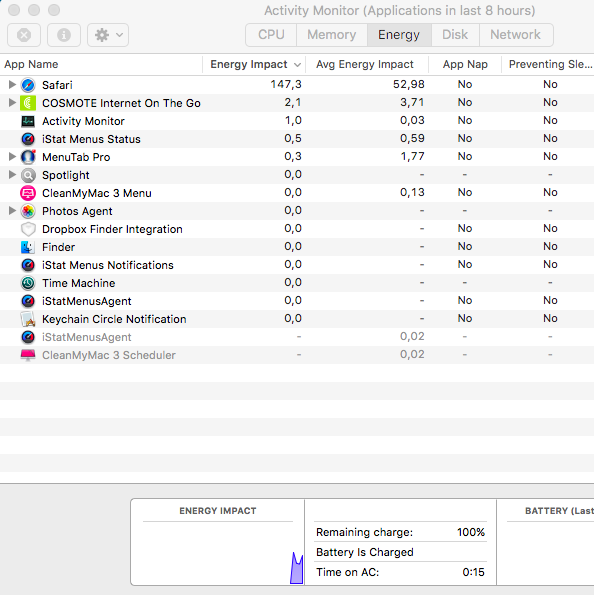Switch to the CPU tab
The height and width of the screenshot is (595, 594).
click(x=271, y=35)
